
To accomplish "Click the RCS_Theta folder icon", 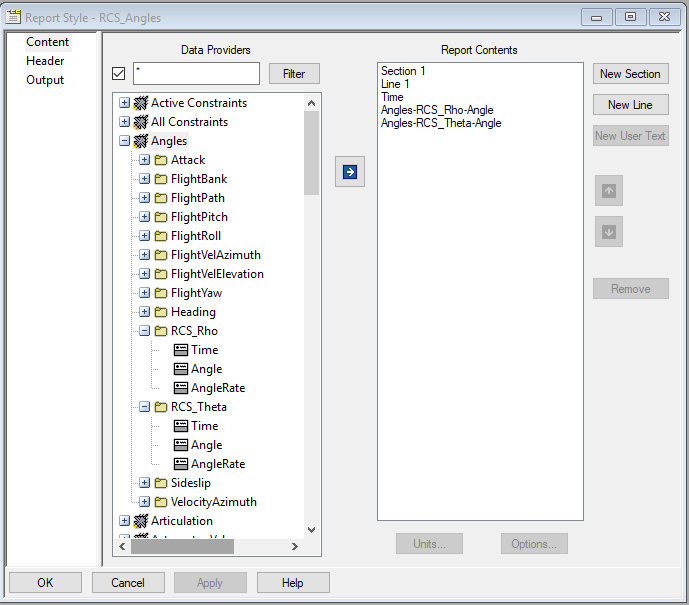I will tap(161, 407).
